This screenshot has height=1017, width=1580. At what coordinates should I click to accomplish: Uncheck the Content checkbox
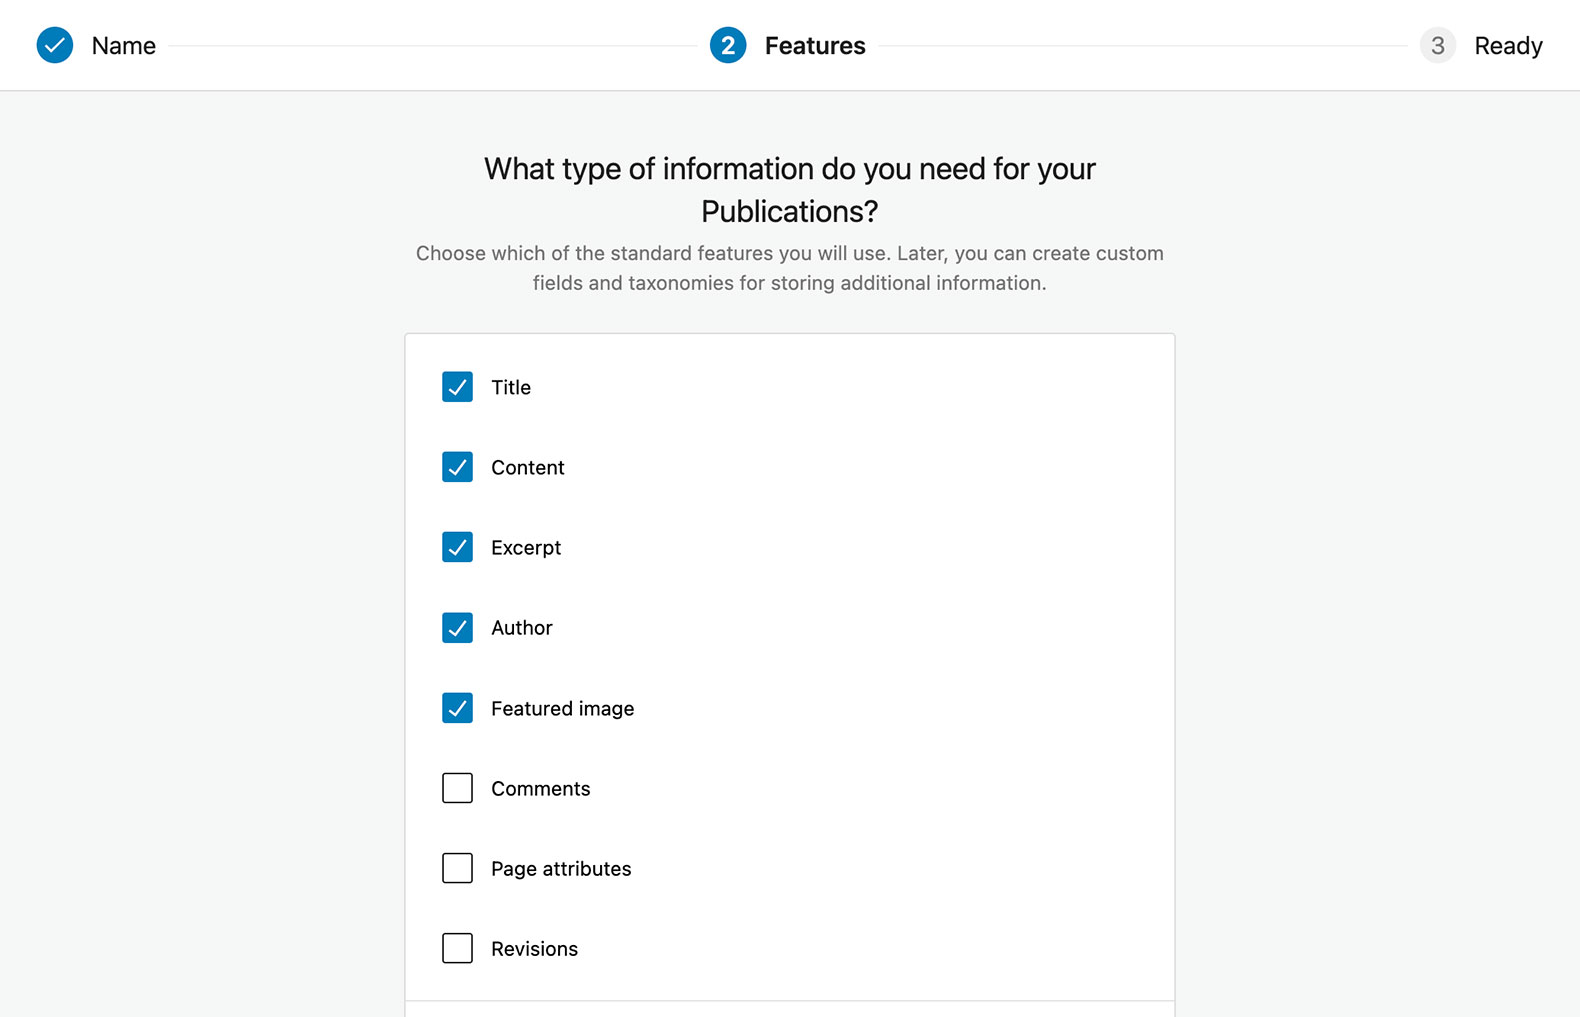(457, 467)
